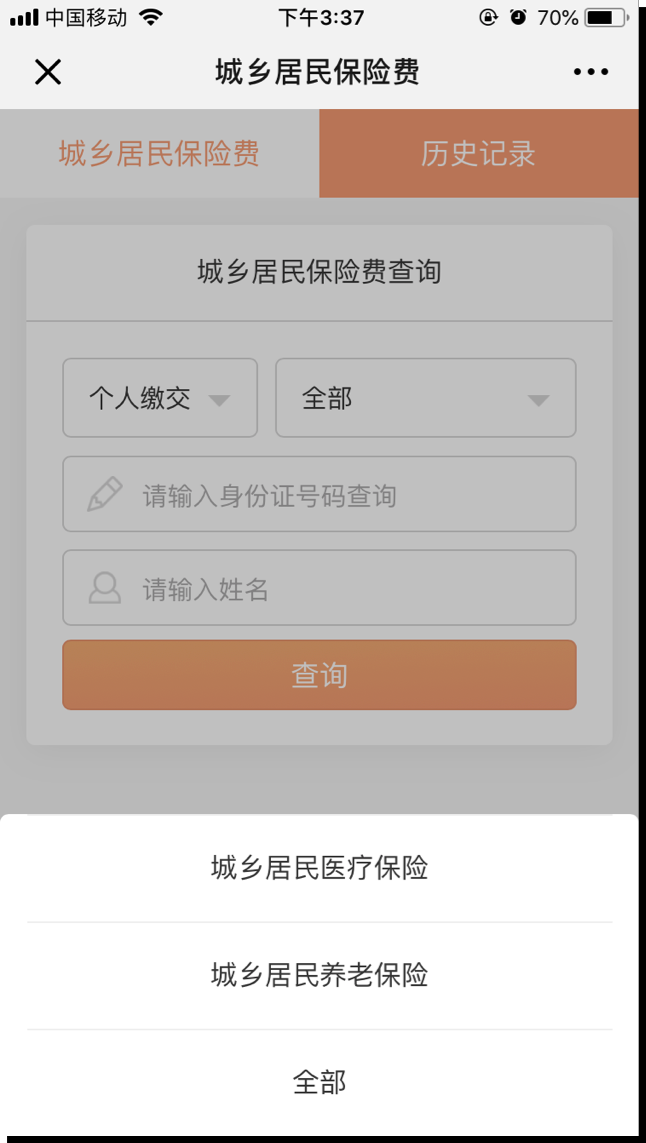This screenshot has width=646, height=1143.
Task: Switch to the 城乡居民保险费 tab
Action: (159, 154)
